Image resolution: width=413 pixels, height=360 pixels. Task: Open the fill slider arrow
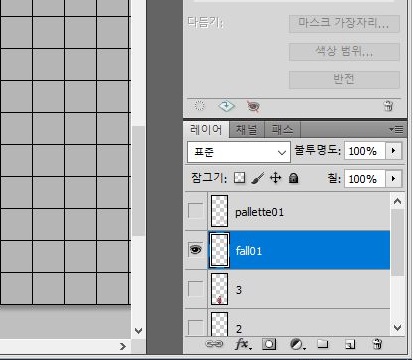click(x=394, y=179)
